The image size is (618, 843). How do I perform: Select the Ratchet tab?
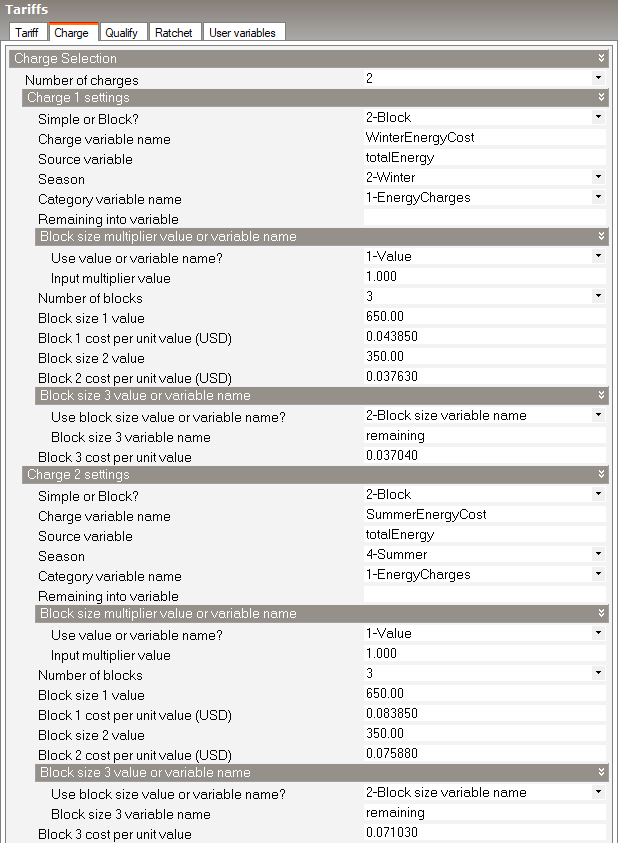174,32
